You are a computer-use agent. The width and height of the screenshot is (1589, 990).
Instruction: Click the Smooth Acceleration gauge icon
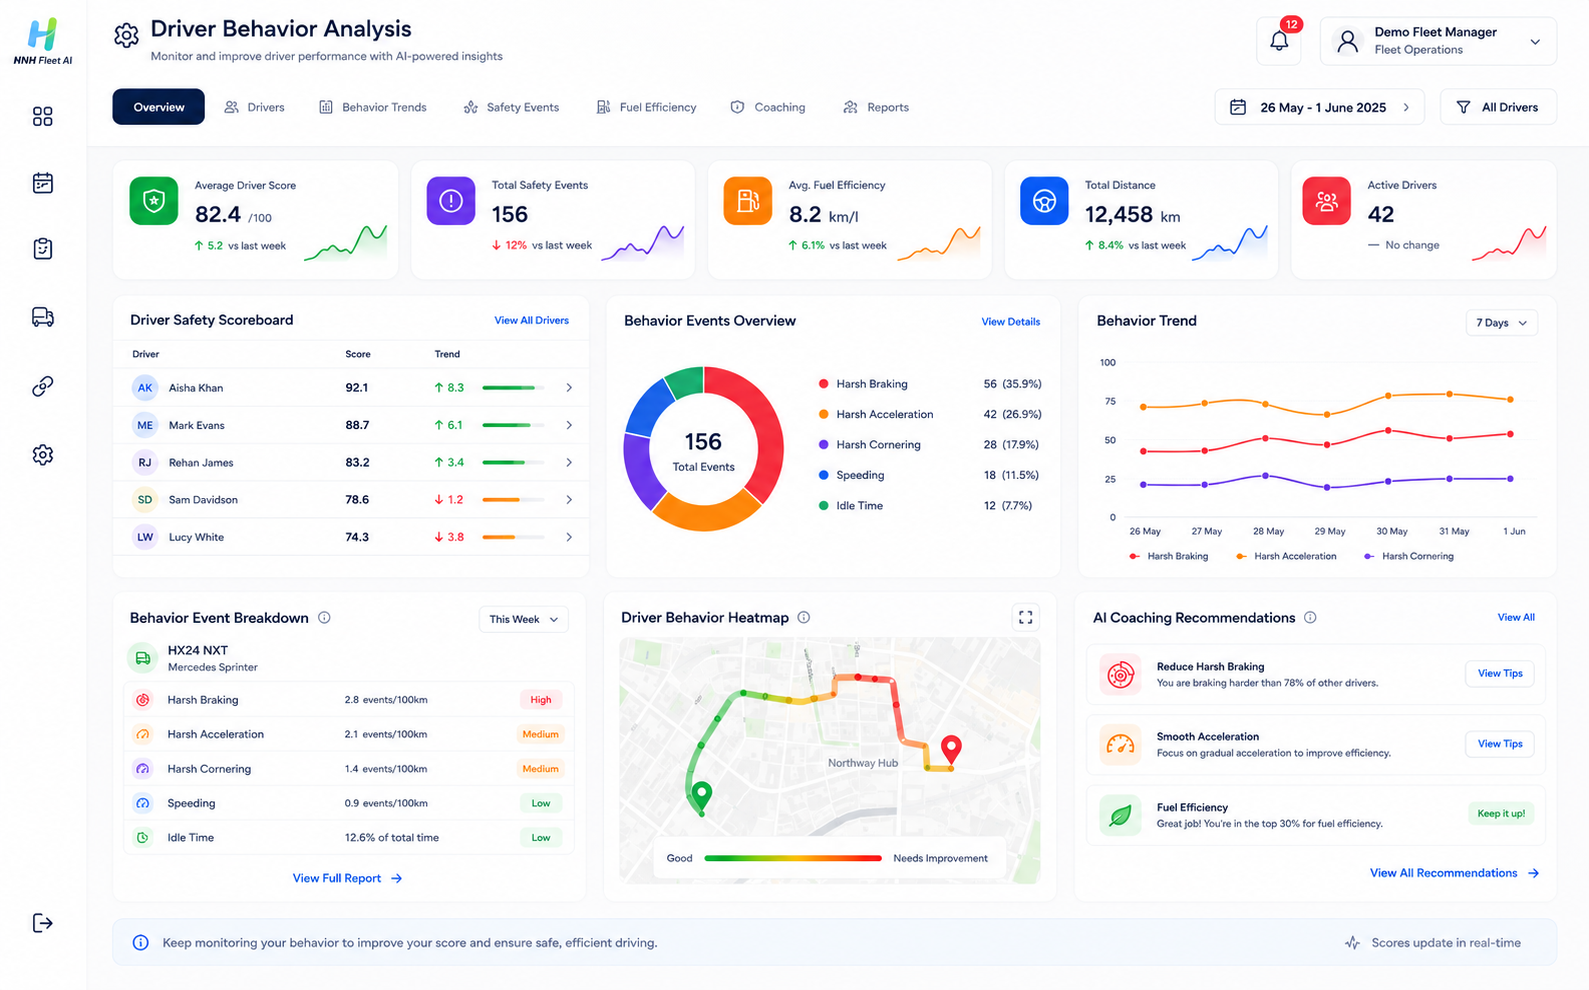click(1120, 745)
